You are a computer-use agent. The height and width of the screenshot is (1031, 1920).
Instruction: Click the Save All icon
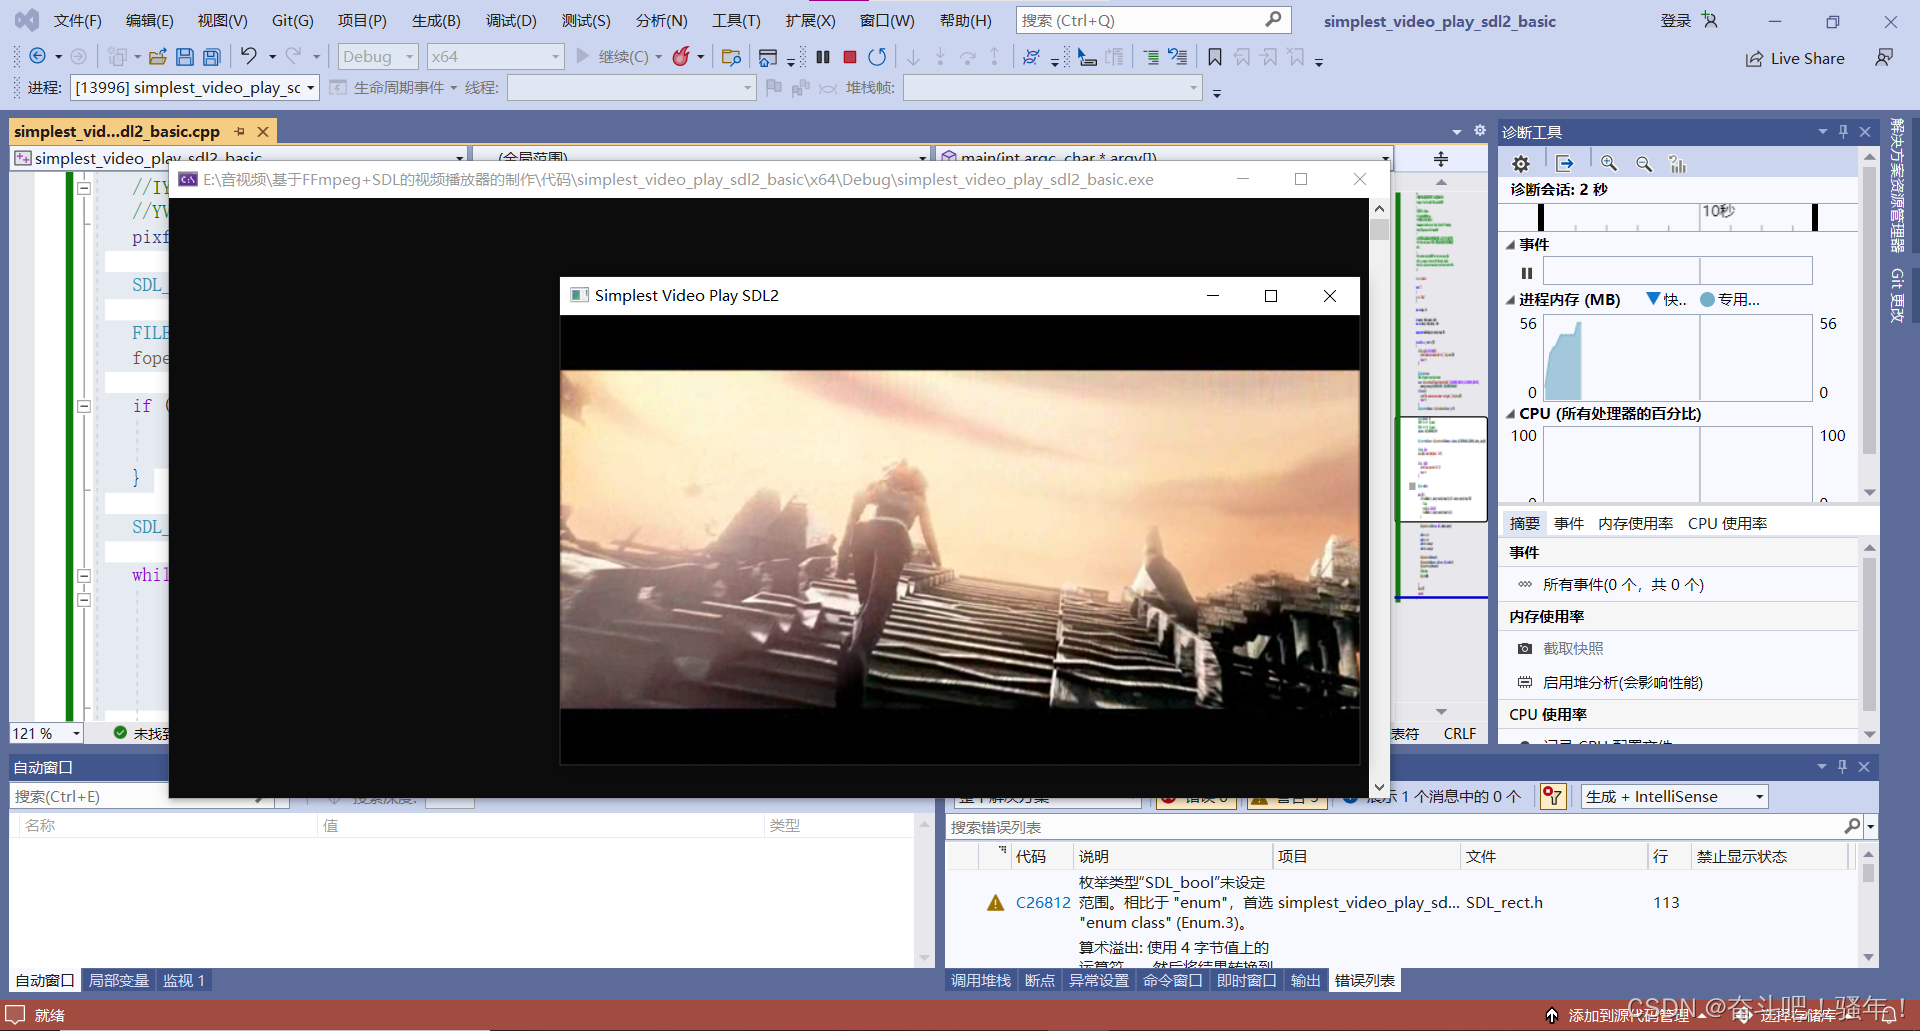click(x=212, y=57)
